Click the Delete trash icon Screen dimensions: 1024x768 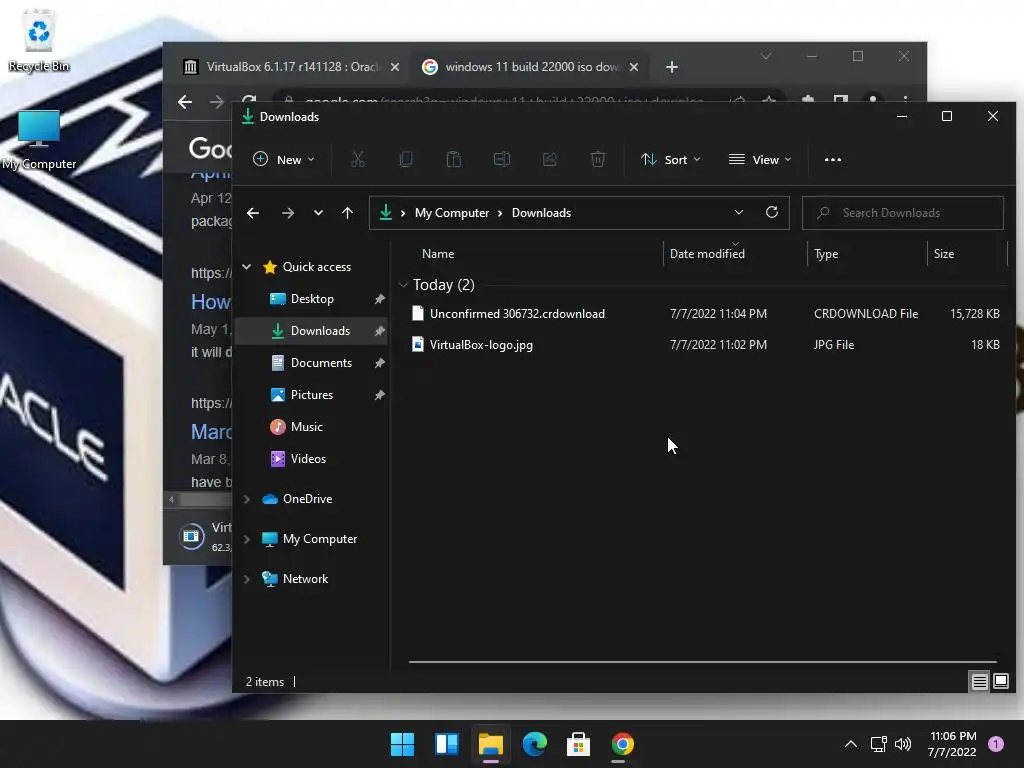(598, 159)
